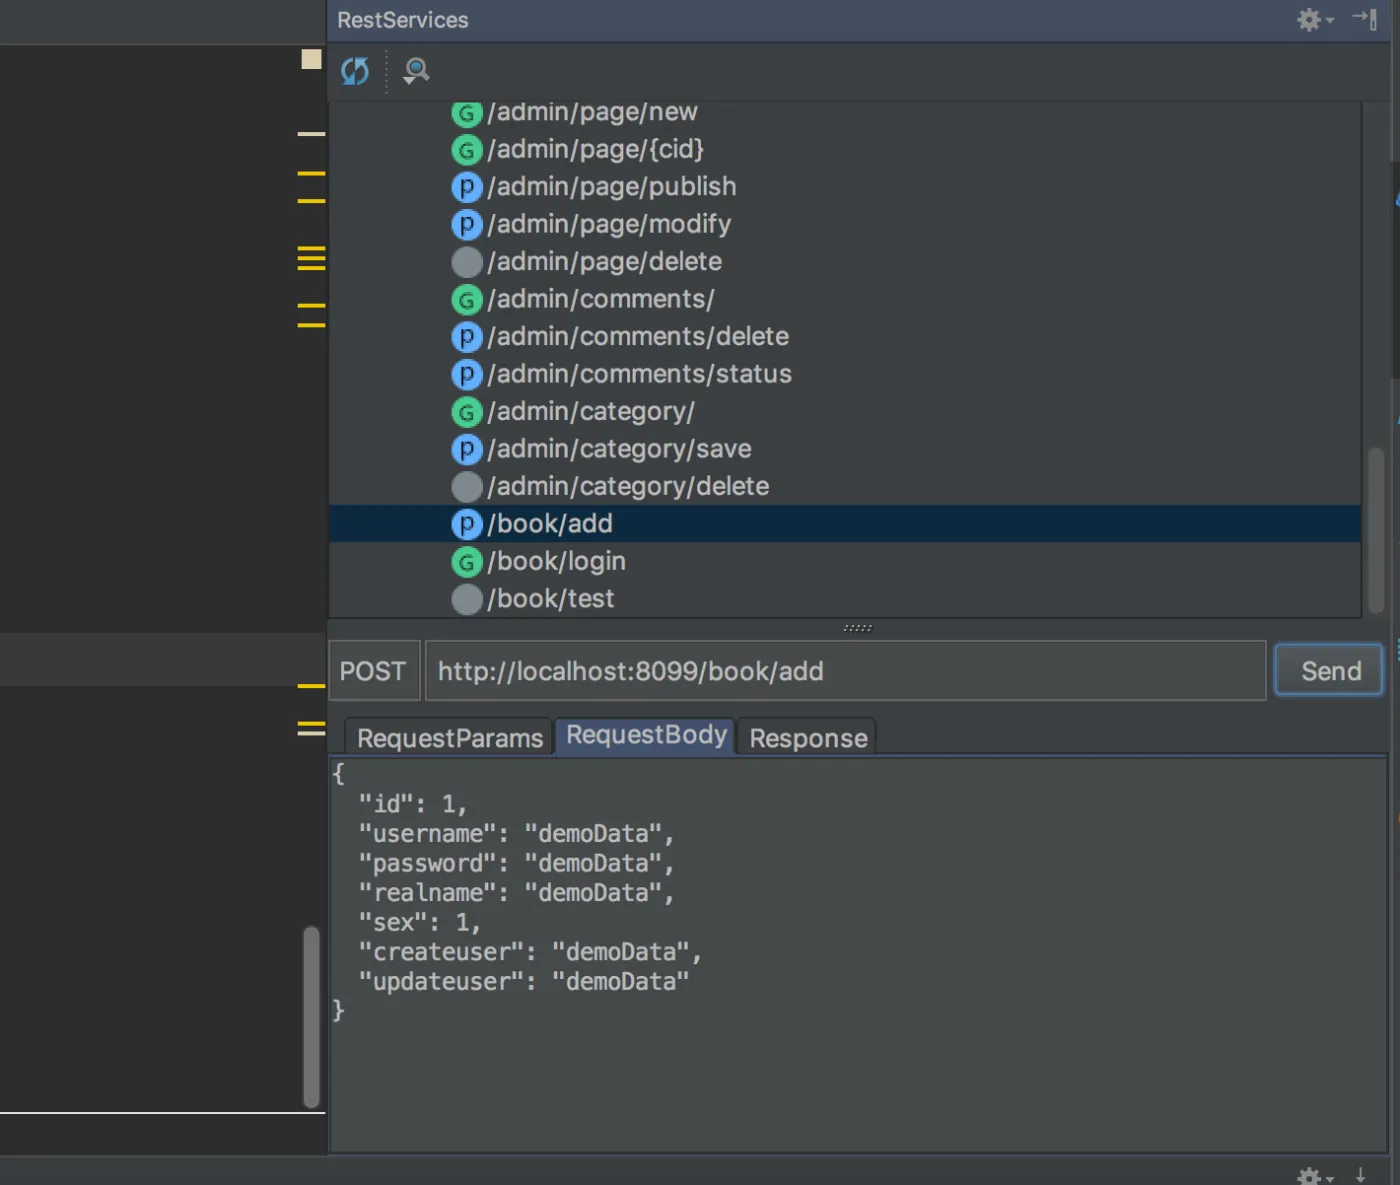The width and height of the screenshot is (1400, 1185).
Task: Click gray icon of /admin/page/delete
Action: [x=467, y=262]
